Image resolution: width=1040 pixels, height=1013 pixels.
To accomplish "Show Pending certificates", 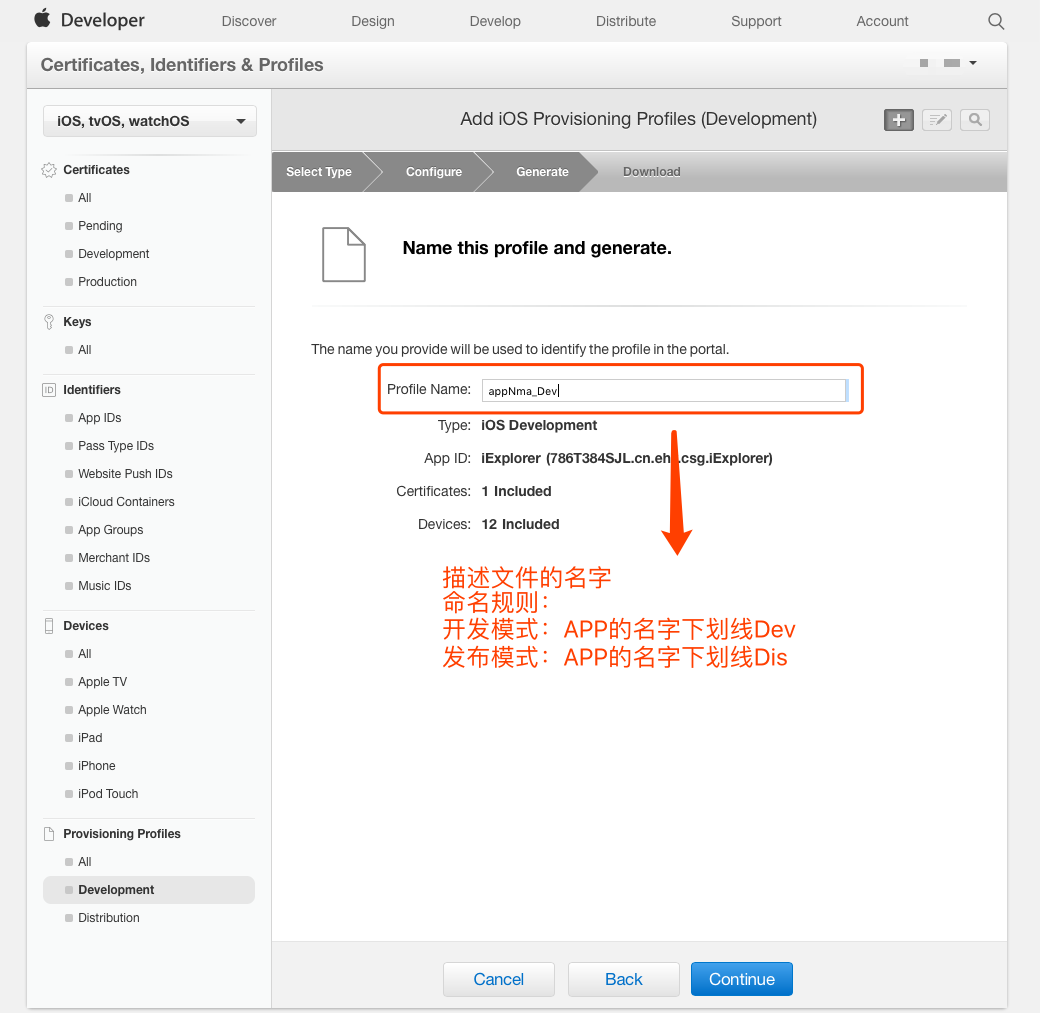I will (100, 226).
